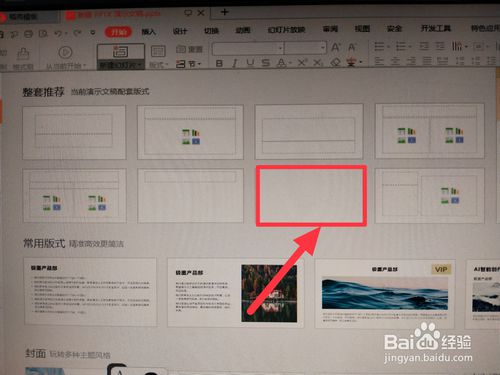Viewport: 500px width, 375px height.
Task: Choose the VIP ocean wave layout template
Action: (x=385, y=294)
